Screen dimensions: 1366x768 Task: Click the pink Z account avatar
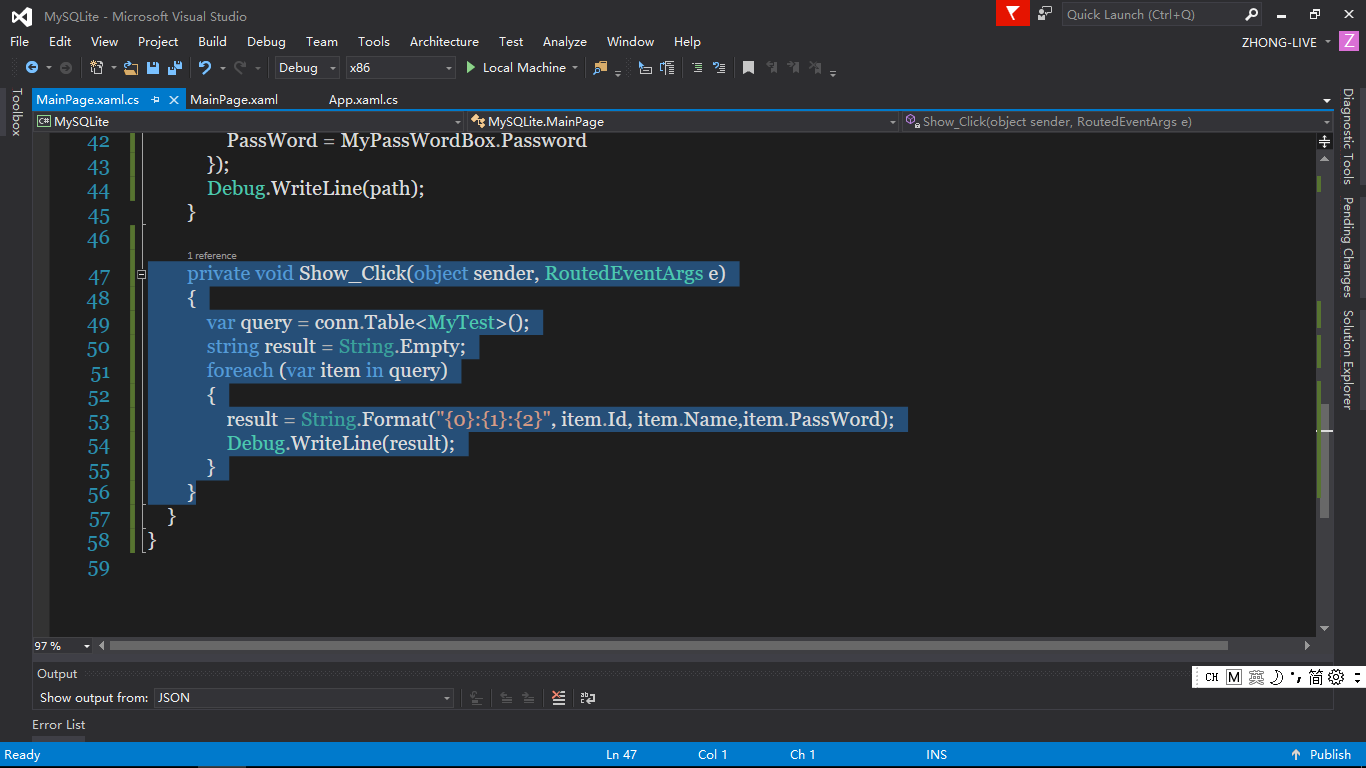(1349, 41)
